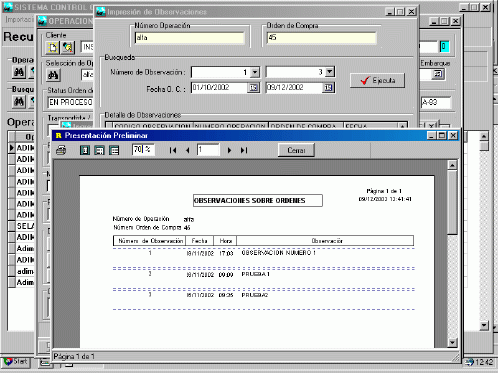Viewport: 498px width, 373px height.
Task: Click binoculars icon under Selección de Operación
Action: click(53, 75)
